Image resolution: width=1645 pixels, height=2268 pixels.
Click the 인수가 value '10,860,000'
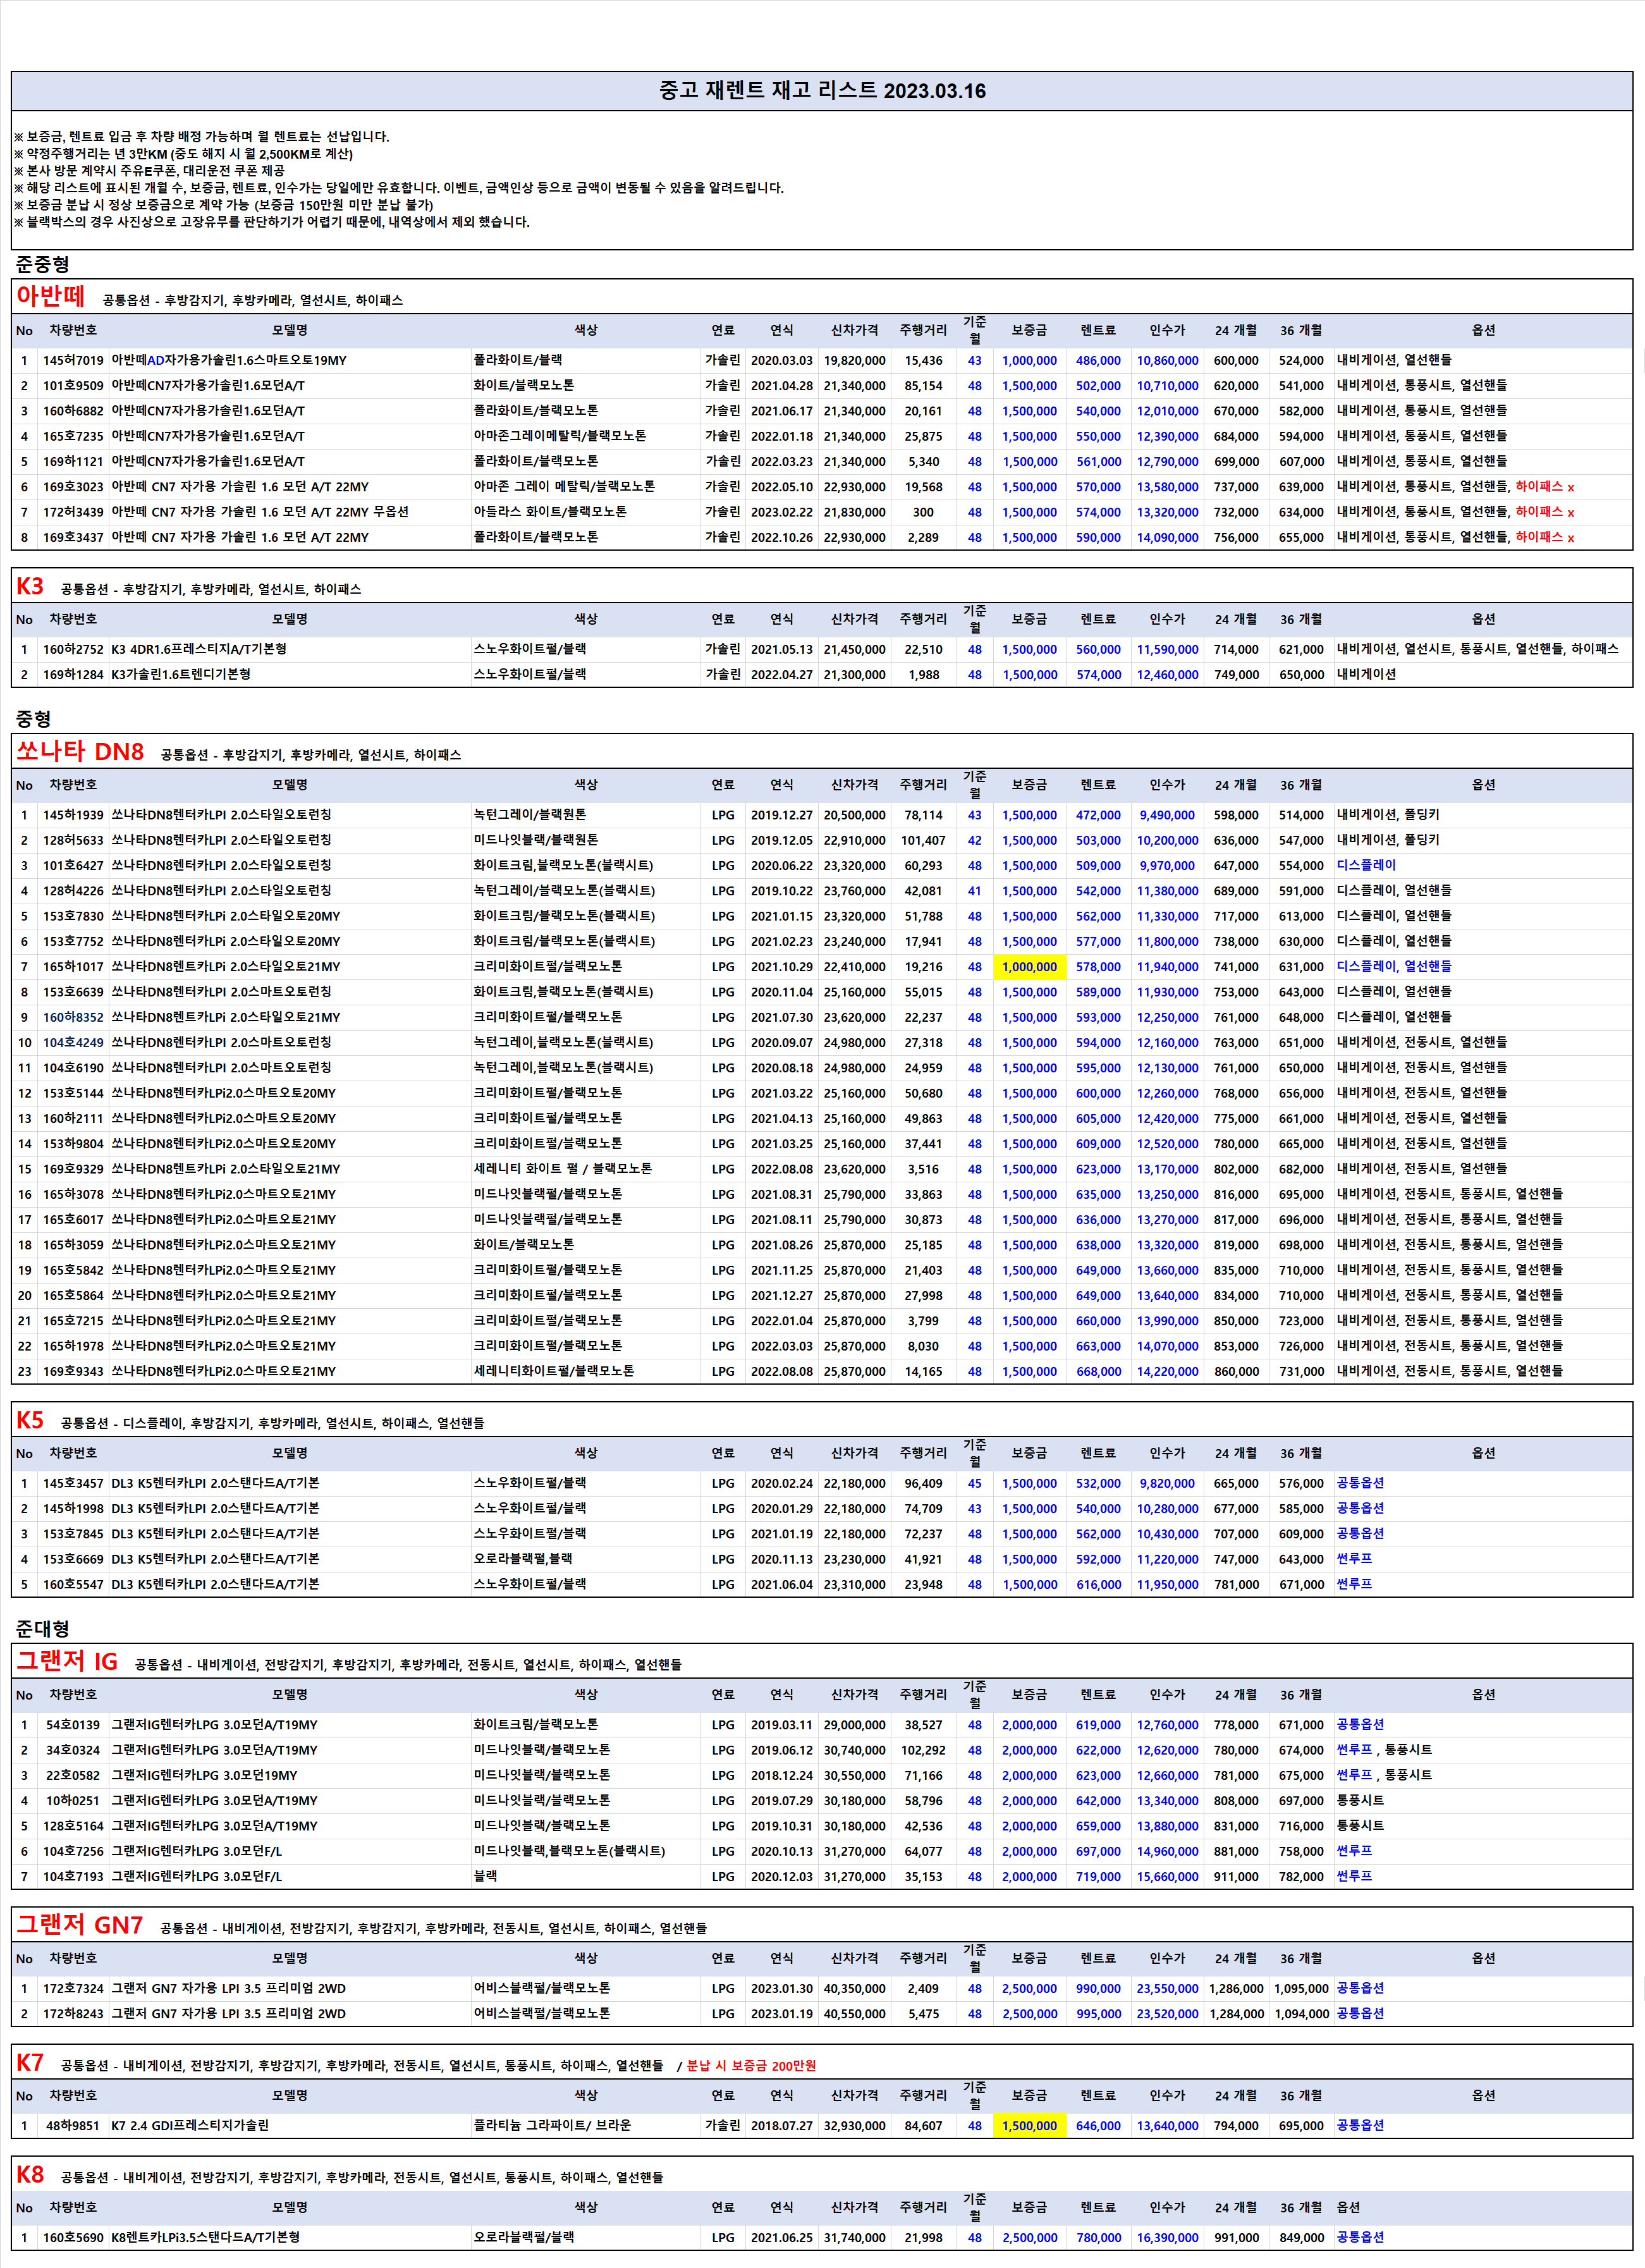(1167, 361)
